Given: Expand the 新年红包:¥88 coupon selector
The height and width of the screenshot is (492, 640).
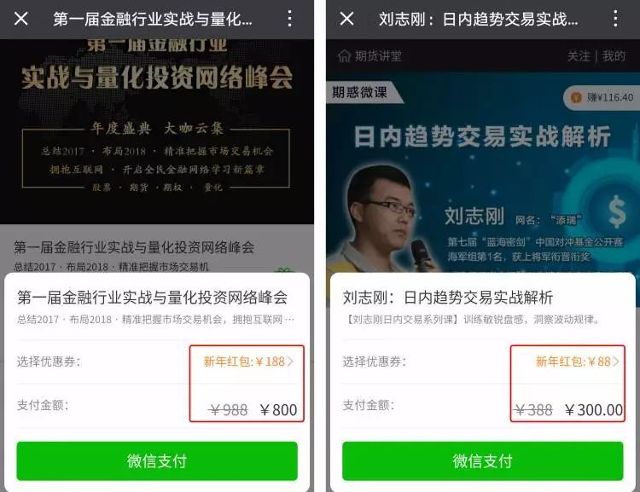Looking at the screenshot, I should click(577, 361).
